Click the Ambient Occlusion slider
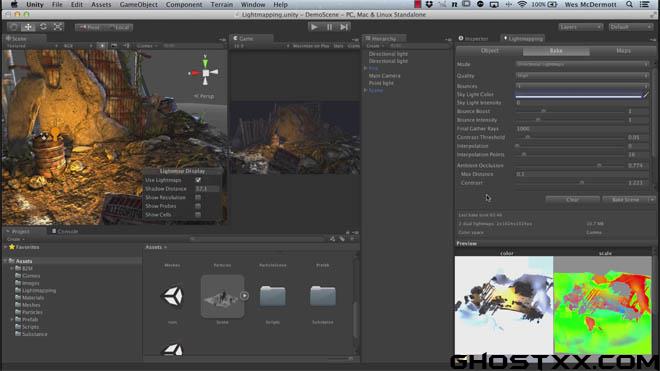This screenshot has height=371, width=660. tap(570, 165)
